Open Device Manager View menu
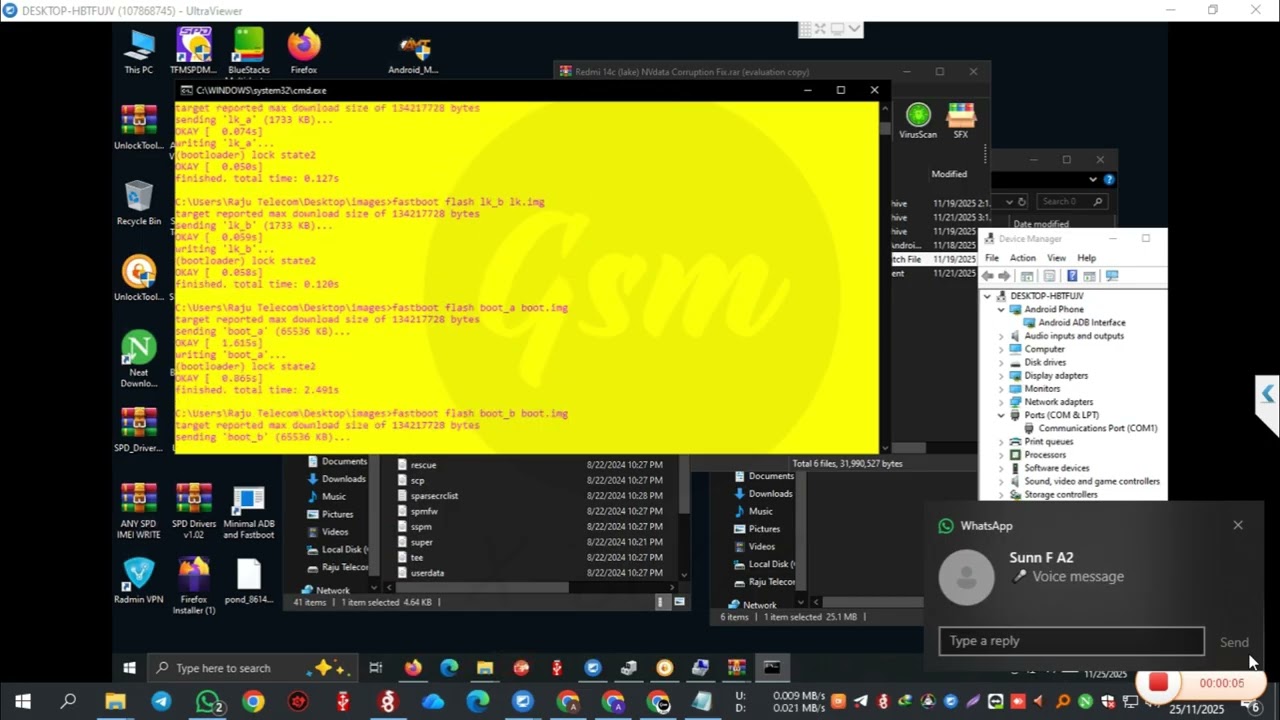 (1056, 258)
